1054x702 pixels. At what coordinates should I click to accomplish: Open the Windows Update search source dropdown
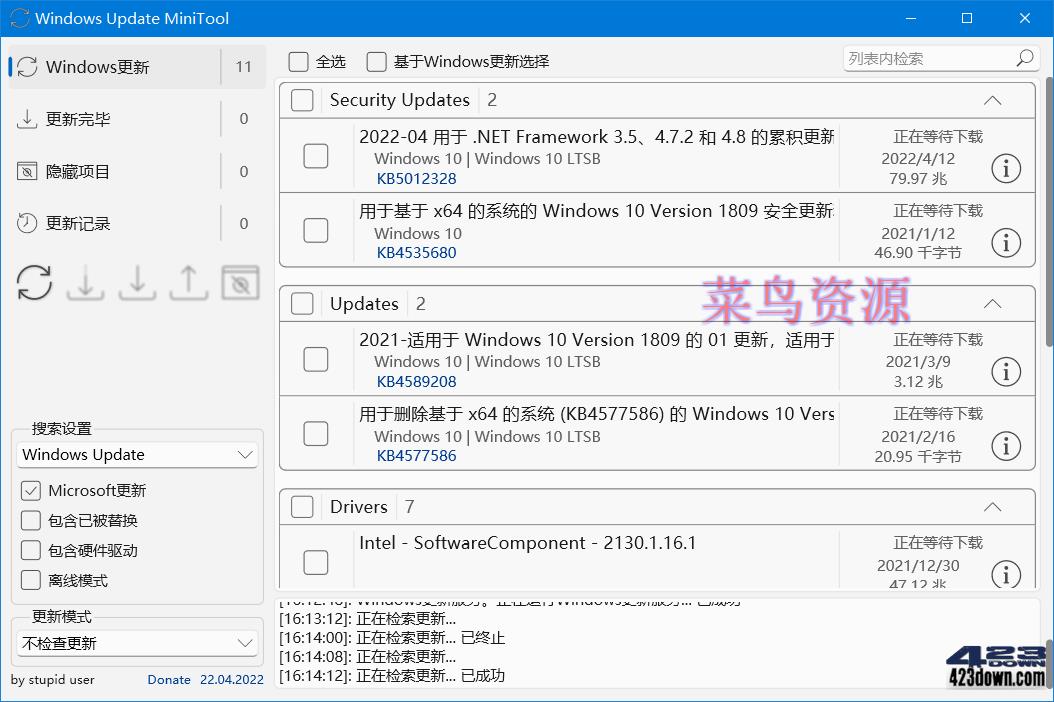tap(137, 454)
